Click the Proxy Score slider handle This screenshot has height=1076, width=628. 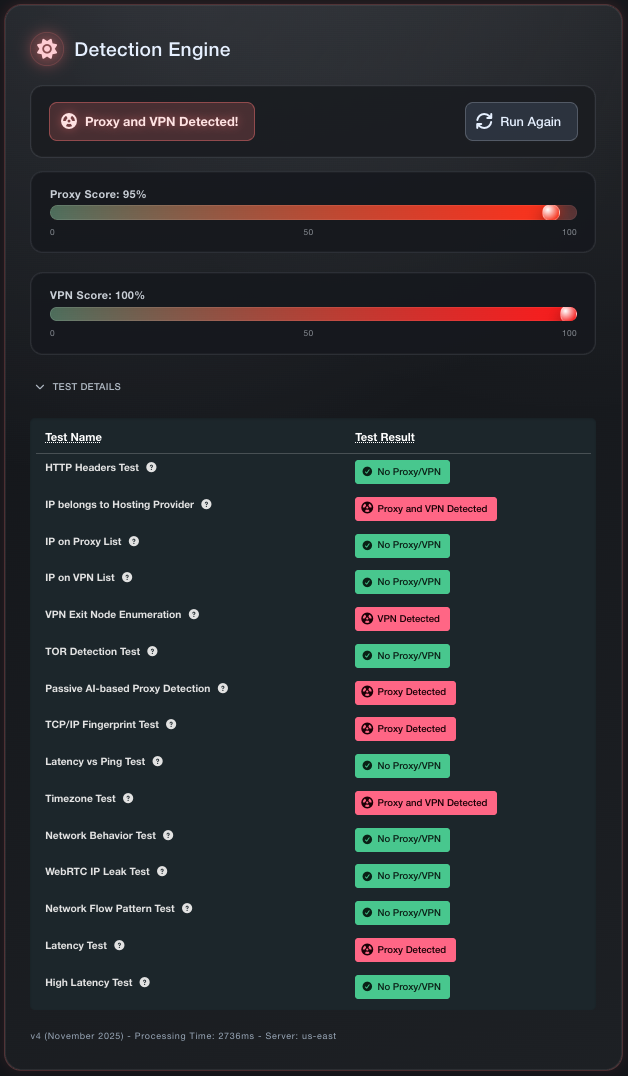550,212
